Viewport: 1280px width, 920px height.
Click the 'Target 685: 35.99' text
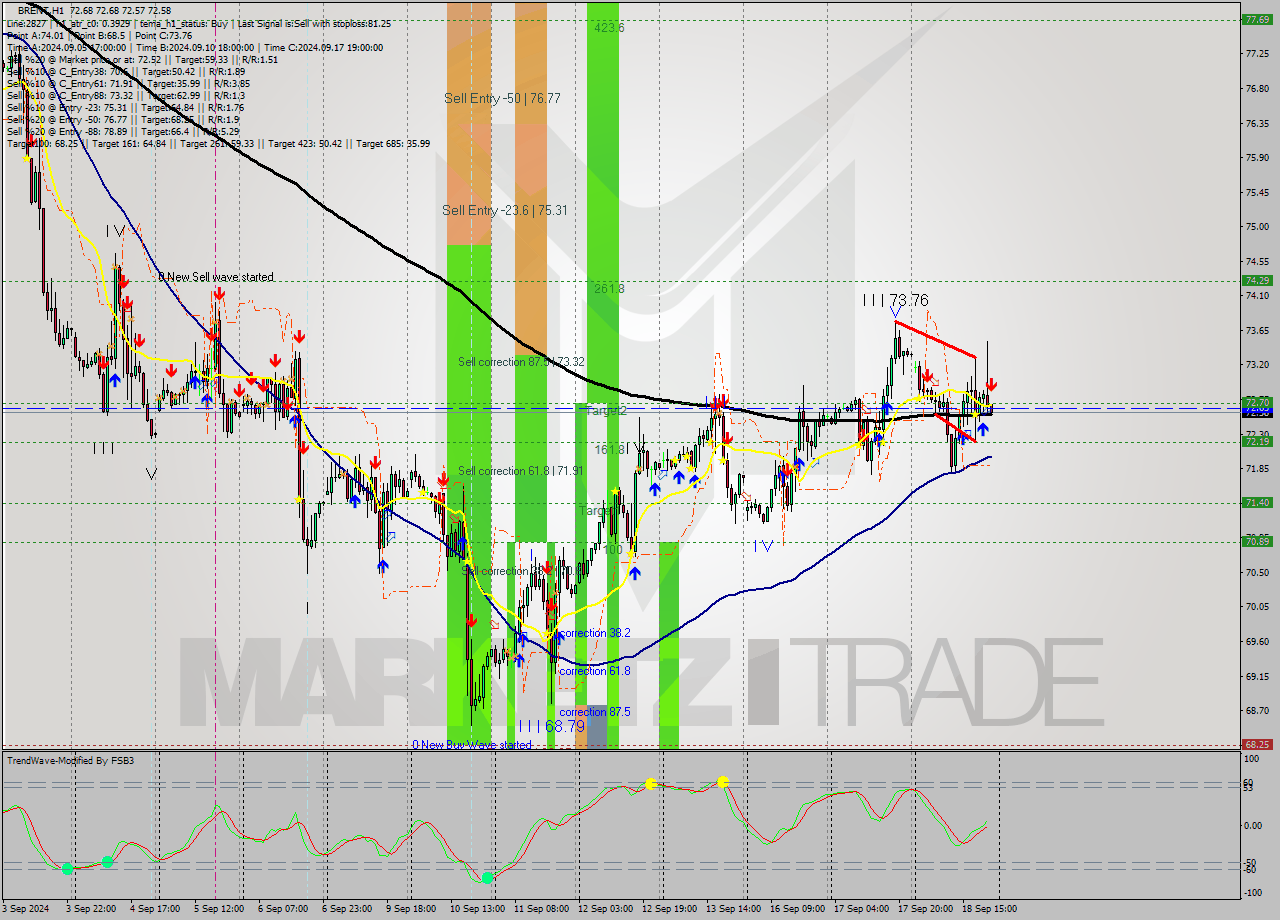[393, 143]
